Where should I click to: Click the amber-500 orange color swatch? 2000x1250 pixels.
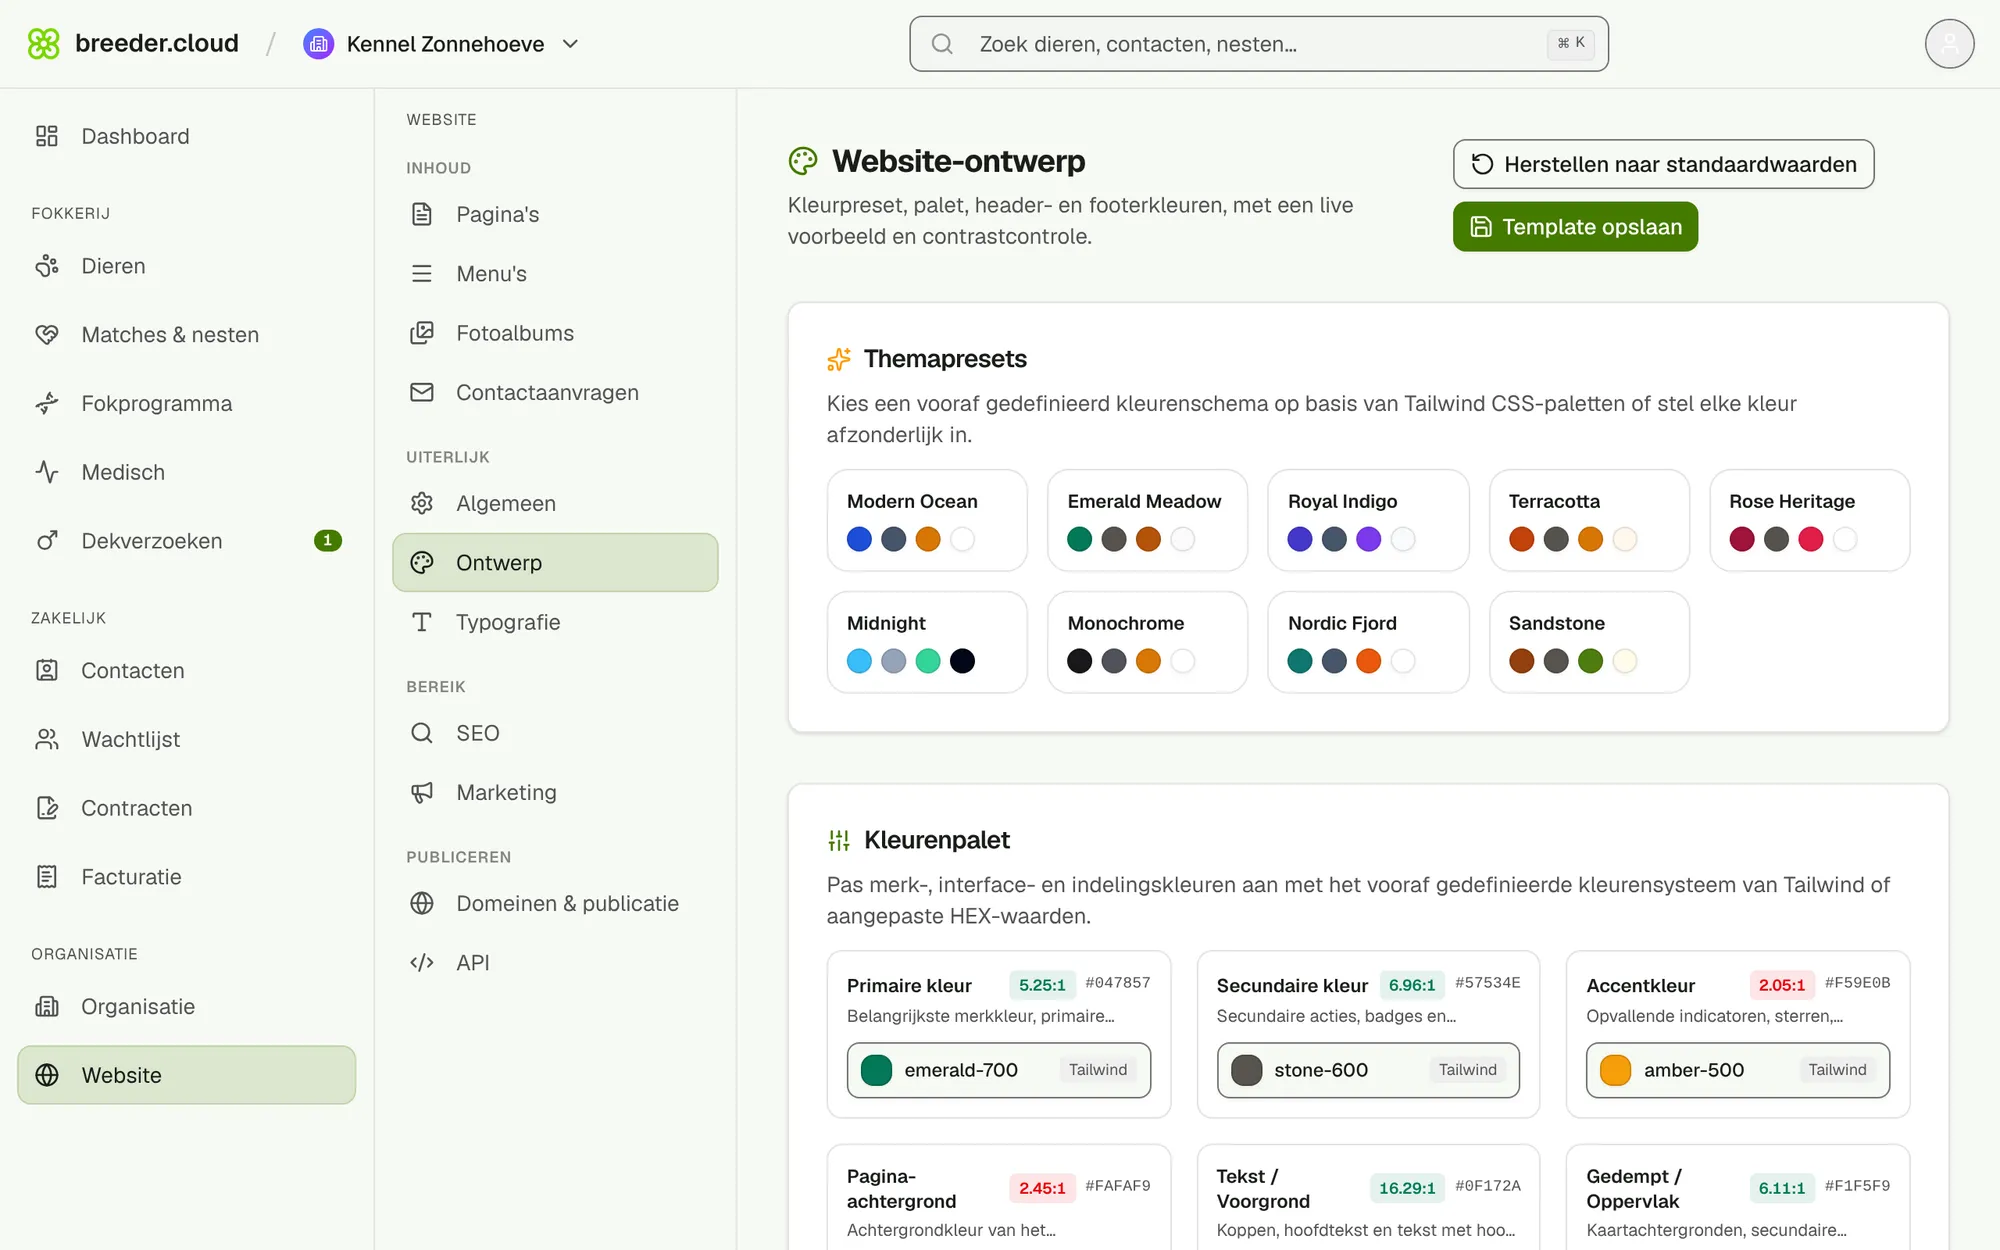pyautogui.click(x=1616, y=1070)
